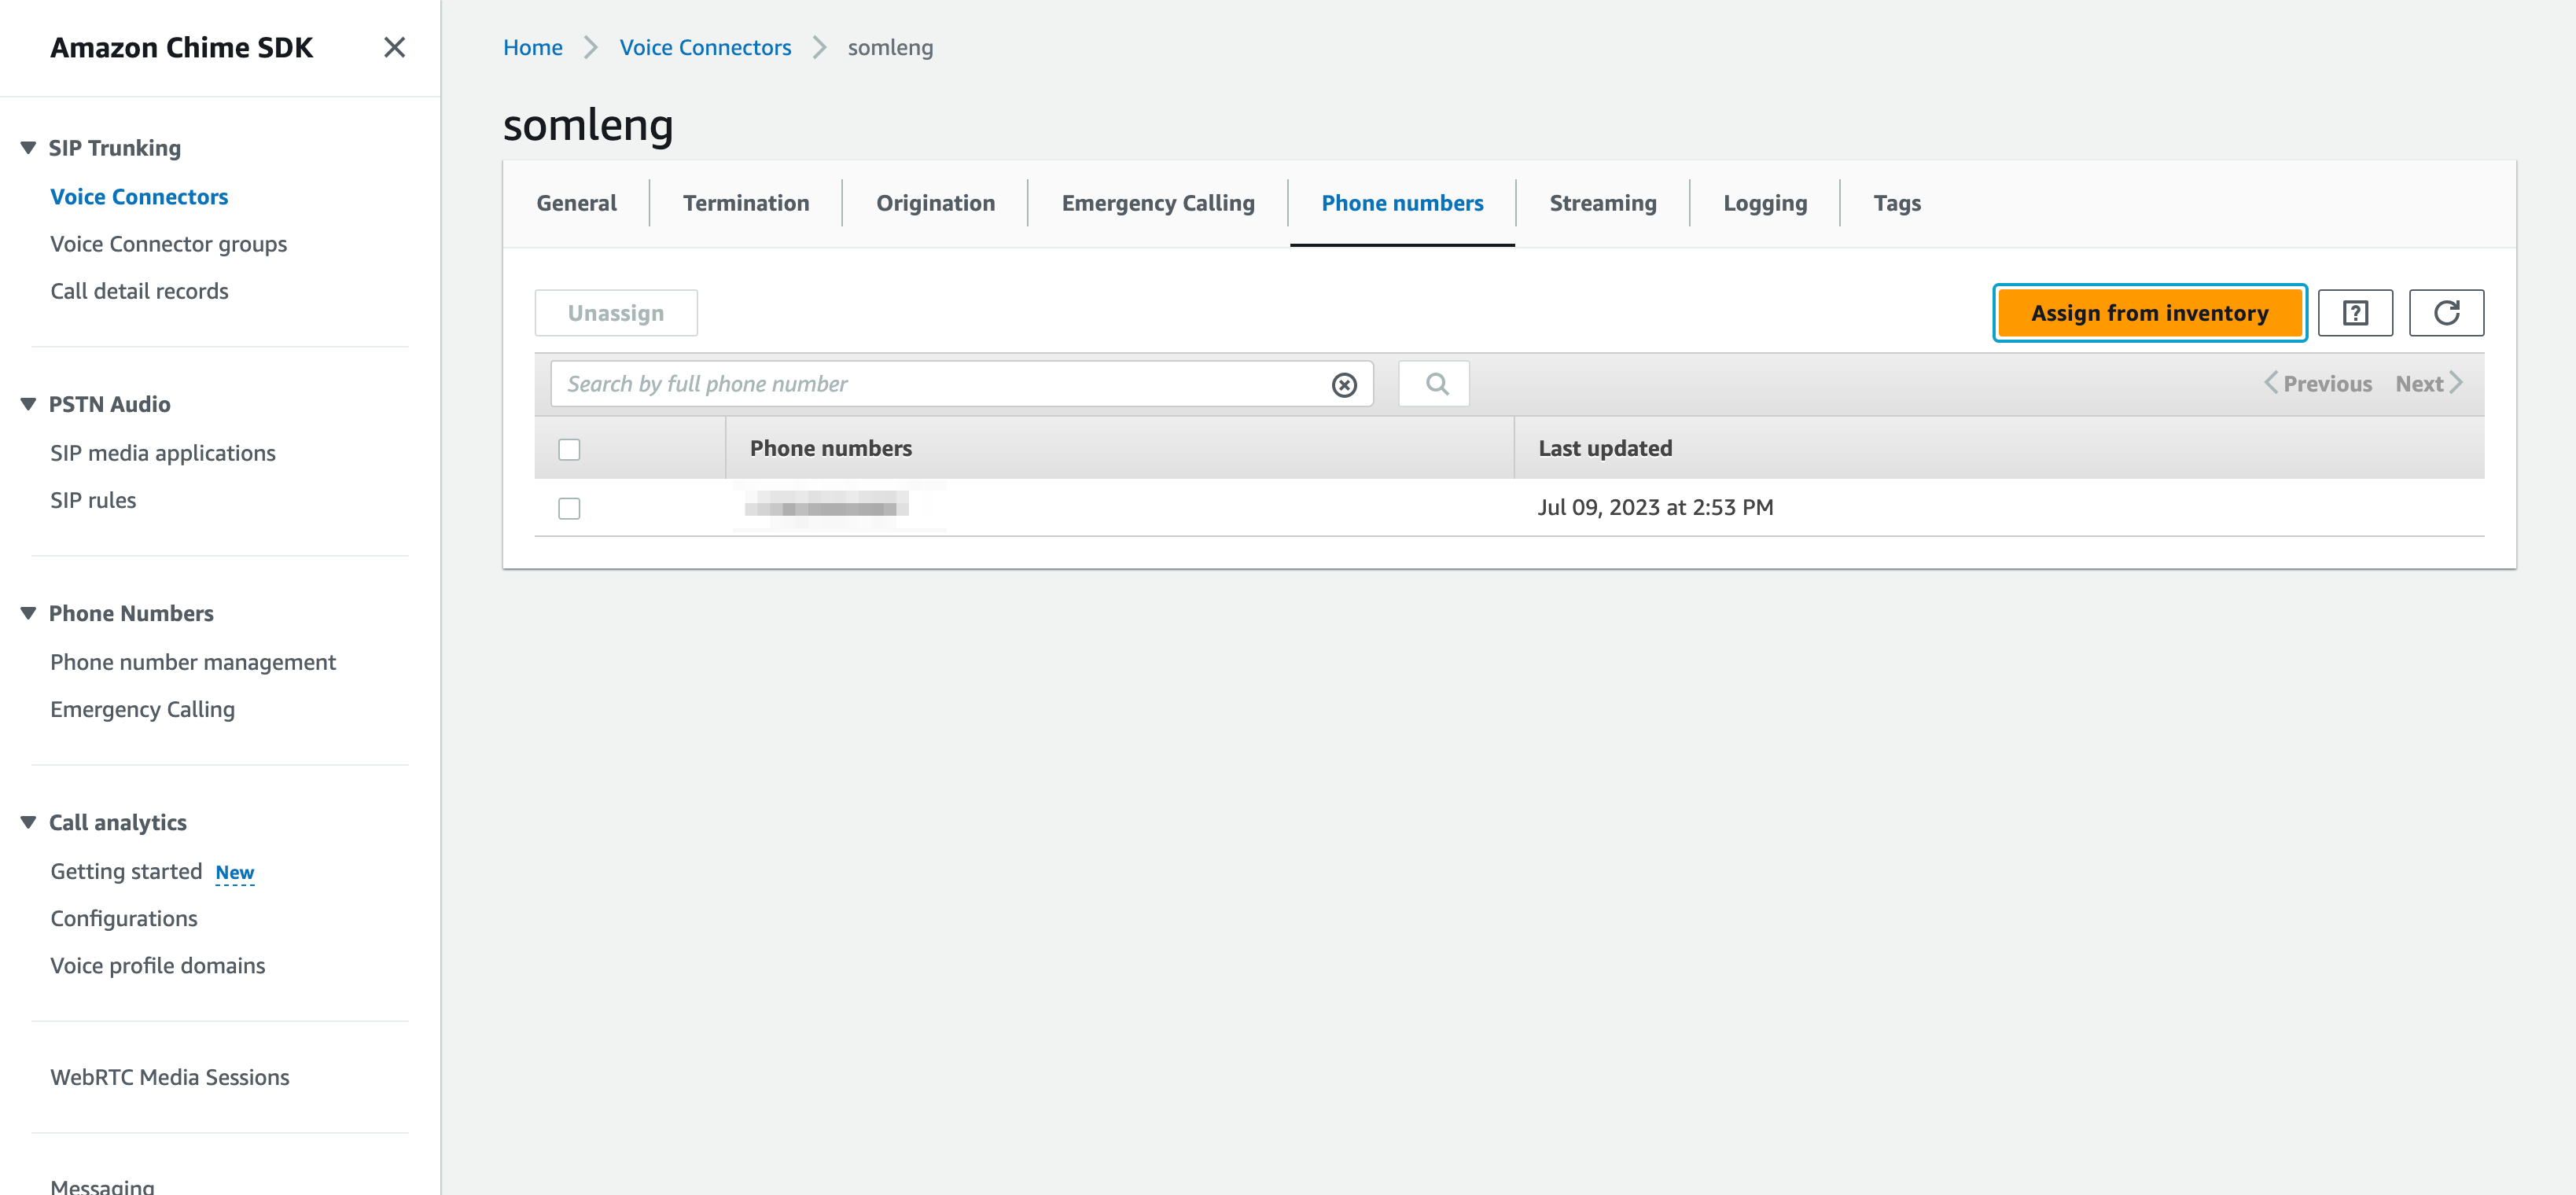
Task: Collapse the Phone Numbers section
Action: pyautogui.click(x=28, y=613)
